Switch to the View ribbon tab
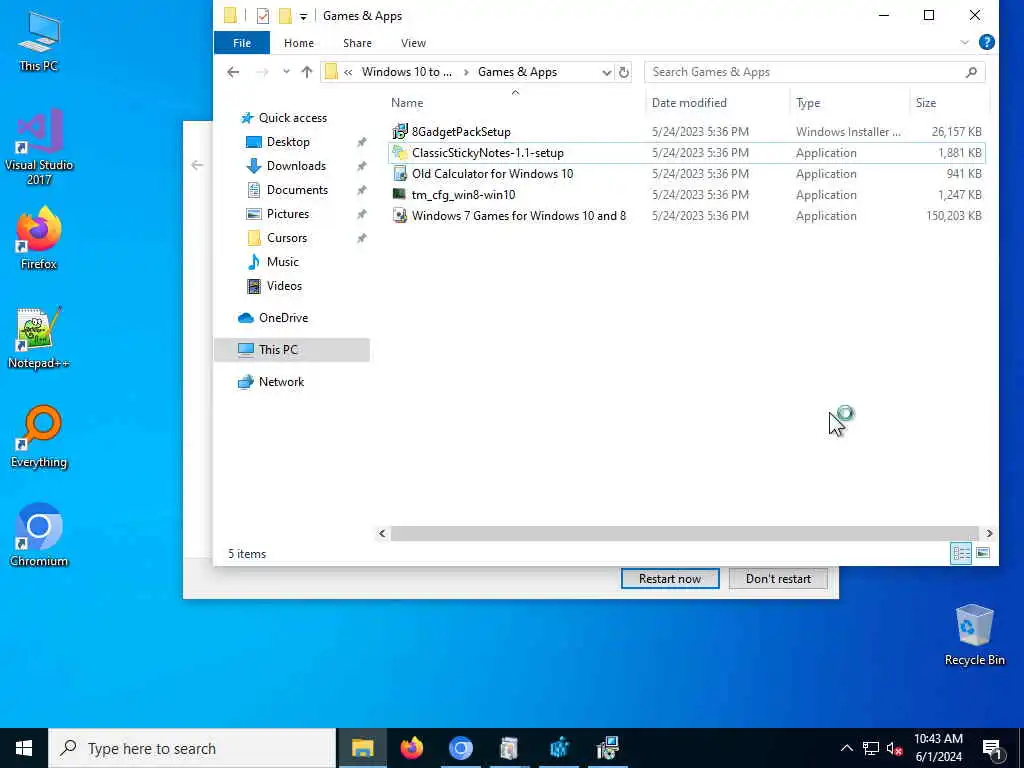The height and width of the screenshot is (768, 1024). 413,43
